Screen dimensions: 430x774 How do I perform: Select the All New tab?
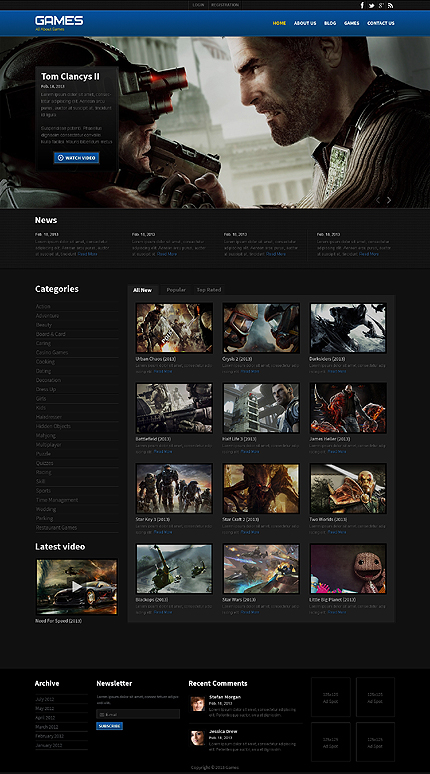tap(142, 290)
